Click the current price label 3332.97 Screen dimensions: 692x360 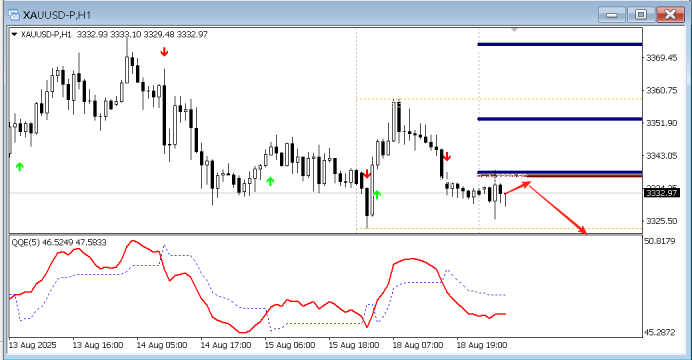(662, 193)
